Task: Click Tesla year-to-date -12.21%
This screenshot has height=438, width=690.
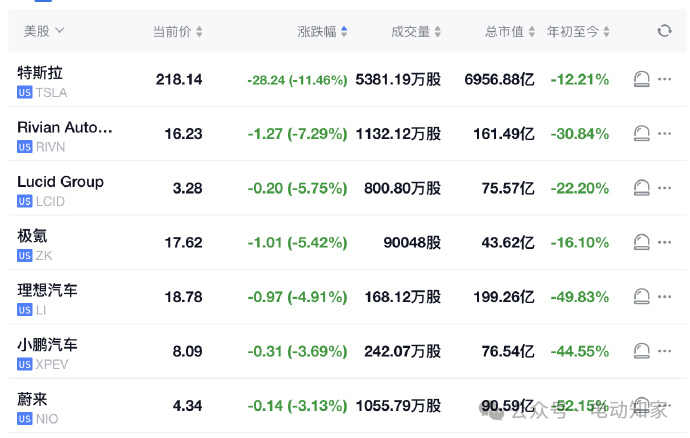Action: (x=580, y=79)
